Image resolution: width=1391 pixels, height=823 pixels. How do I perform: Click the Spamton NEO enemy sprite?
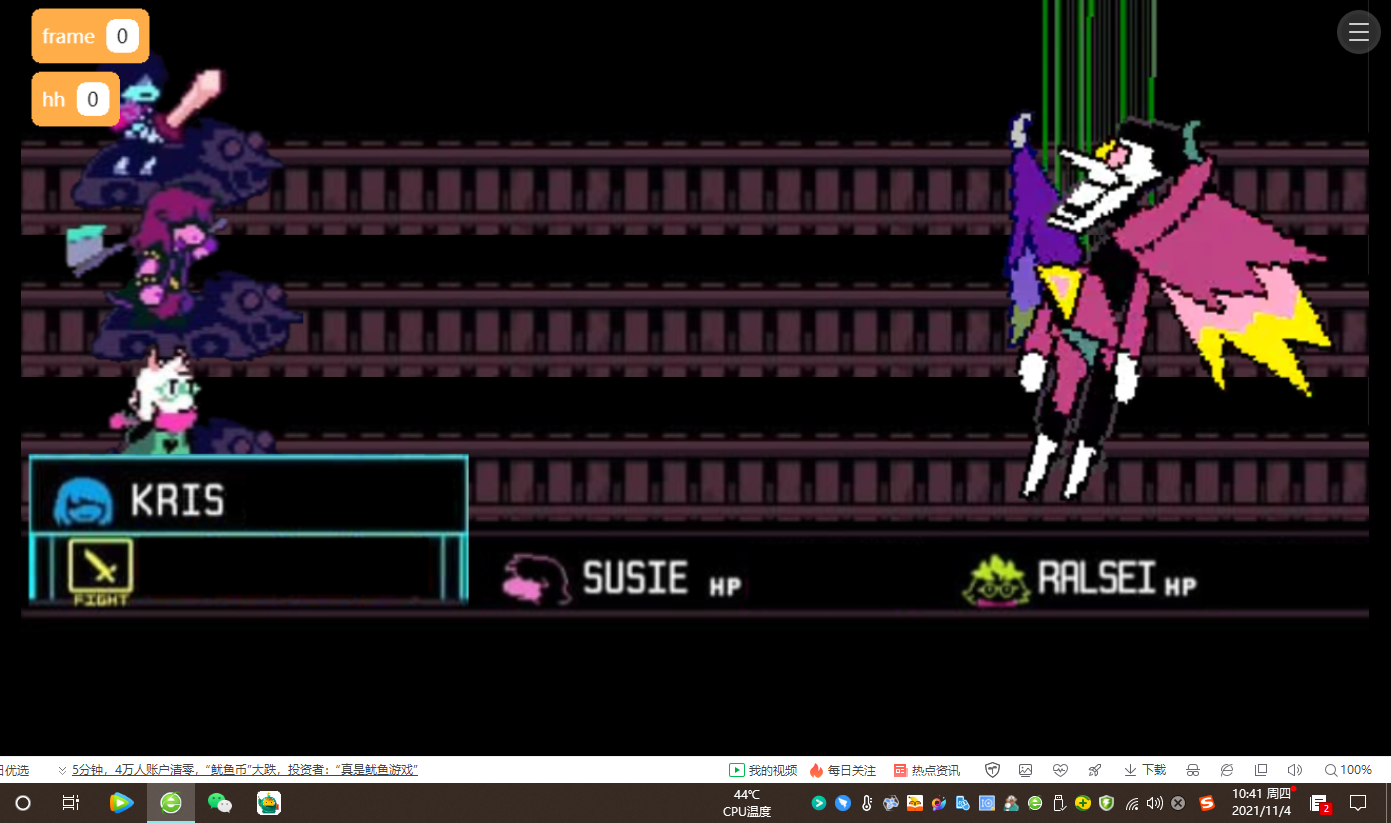click(x=1165, y=305)
